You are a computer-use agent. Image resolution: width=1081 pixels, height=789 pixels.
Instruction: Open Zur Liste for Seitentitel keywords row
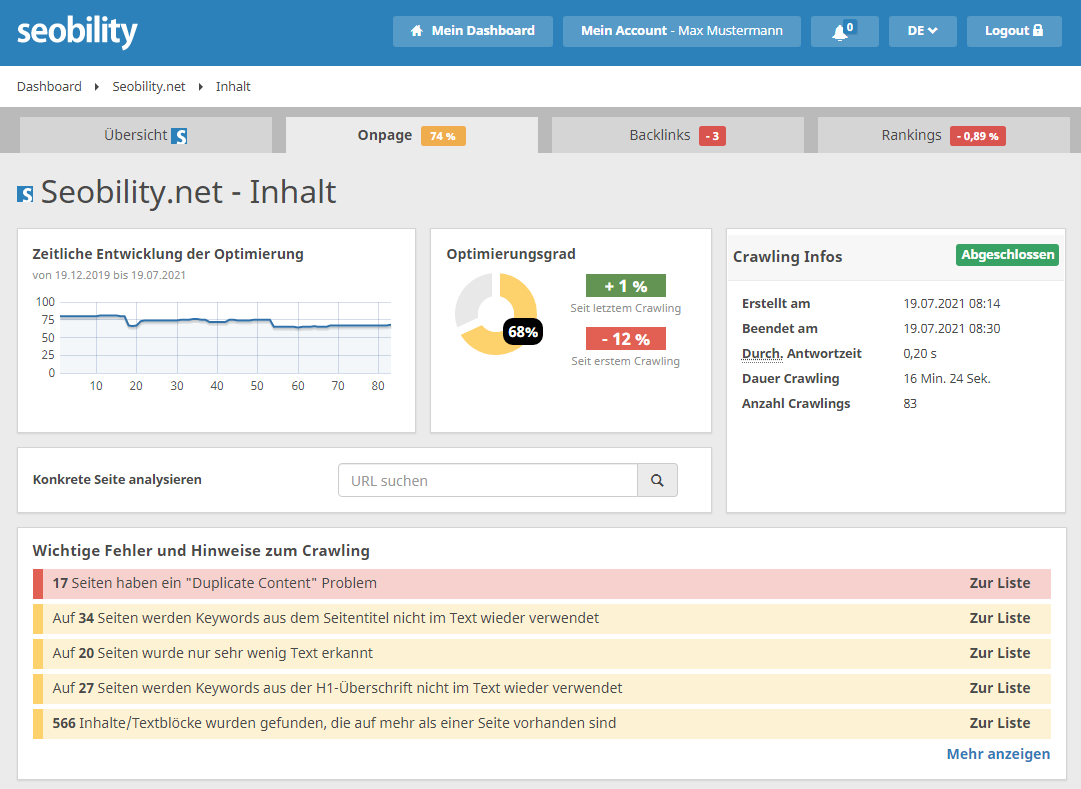click(x=1000, y=618)
